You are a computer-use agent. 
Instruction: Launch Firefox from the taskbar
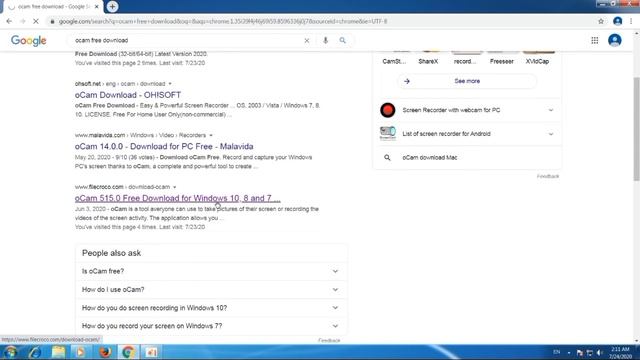[105, 352]
